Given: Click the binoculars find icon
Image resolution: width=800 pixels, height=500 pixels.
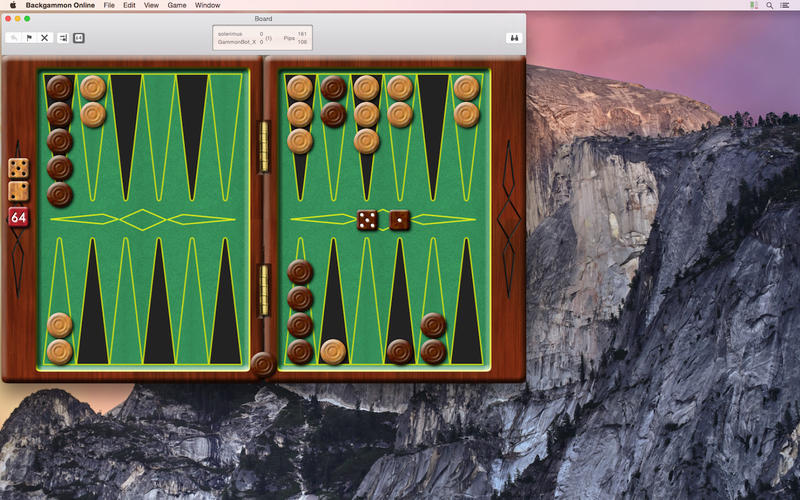Looking at the screenshot, I should coord(514,38).
